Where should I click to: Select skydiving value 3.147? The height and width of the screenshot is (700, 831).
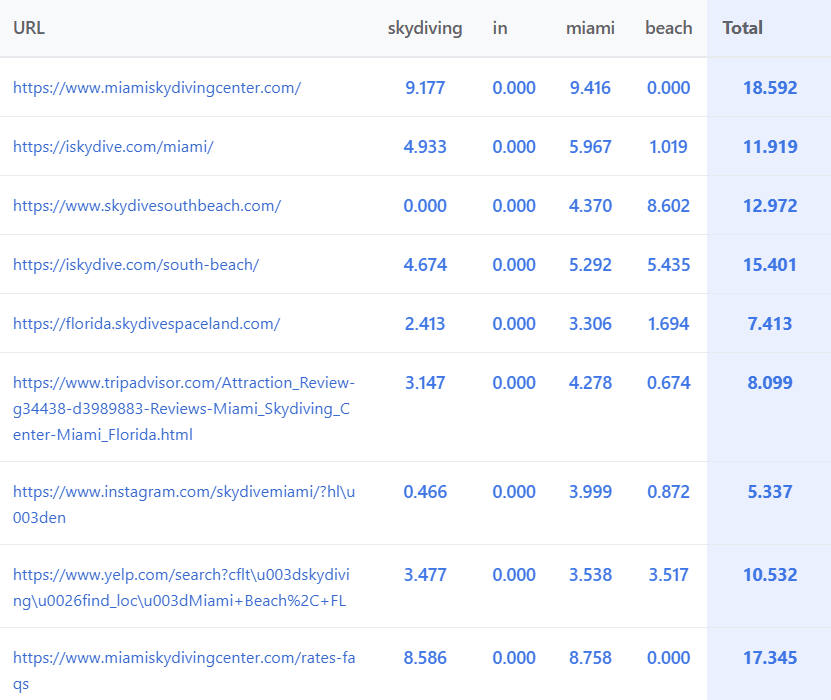coord(425,383)
